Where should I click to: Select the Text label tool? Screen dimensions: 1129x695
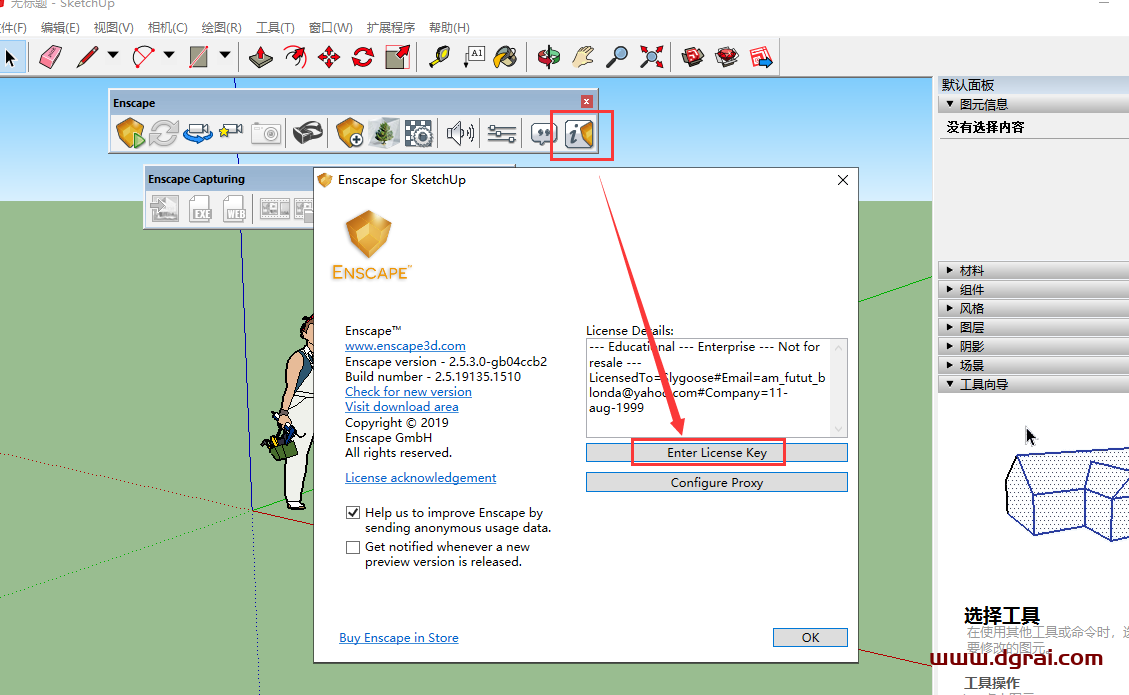(x=473, y=57)
